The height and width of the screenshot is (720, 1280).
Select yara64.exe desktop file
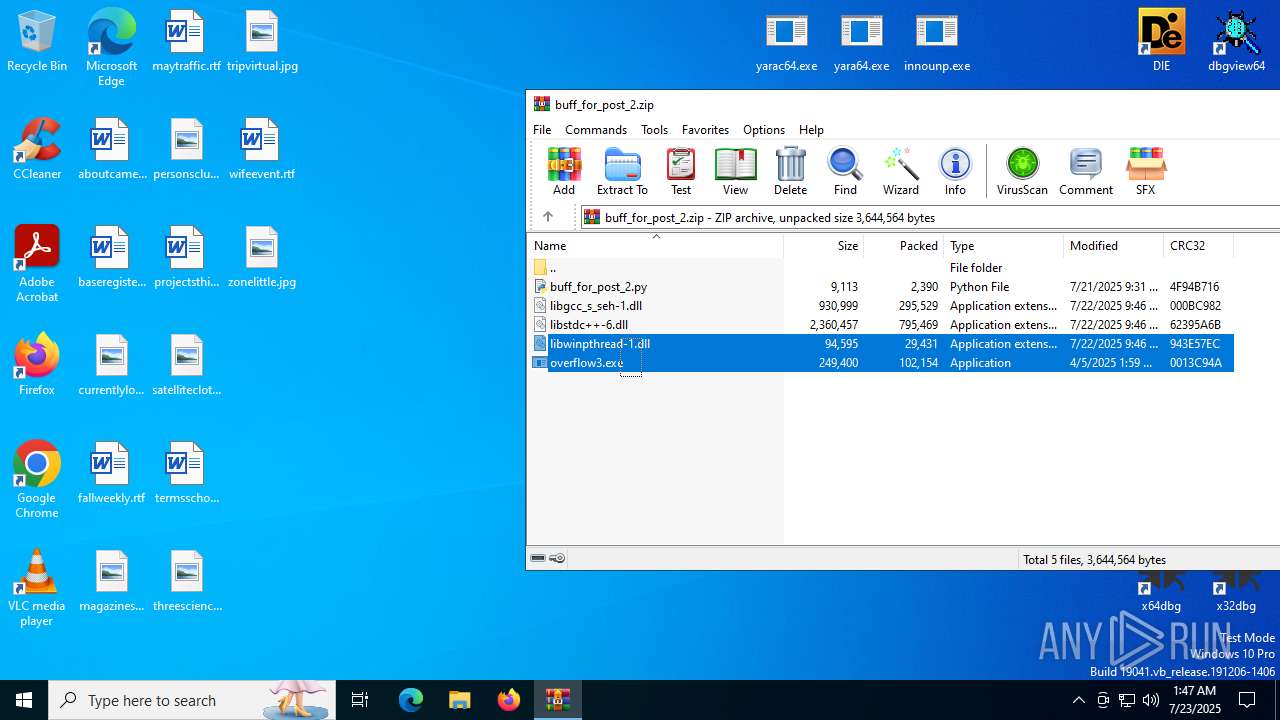[x=861, y=42]
